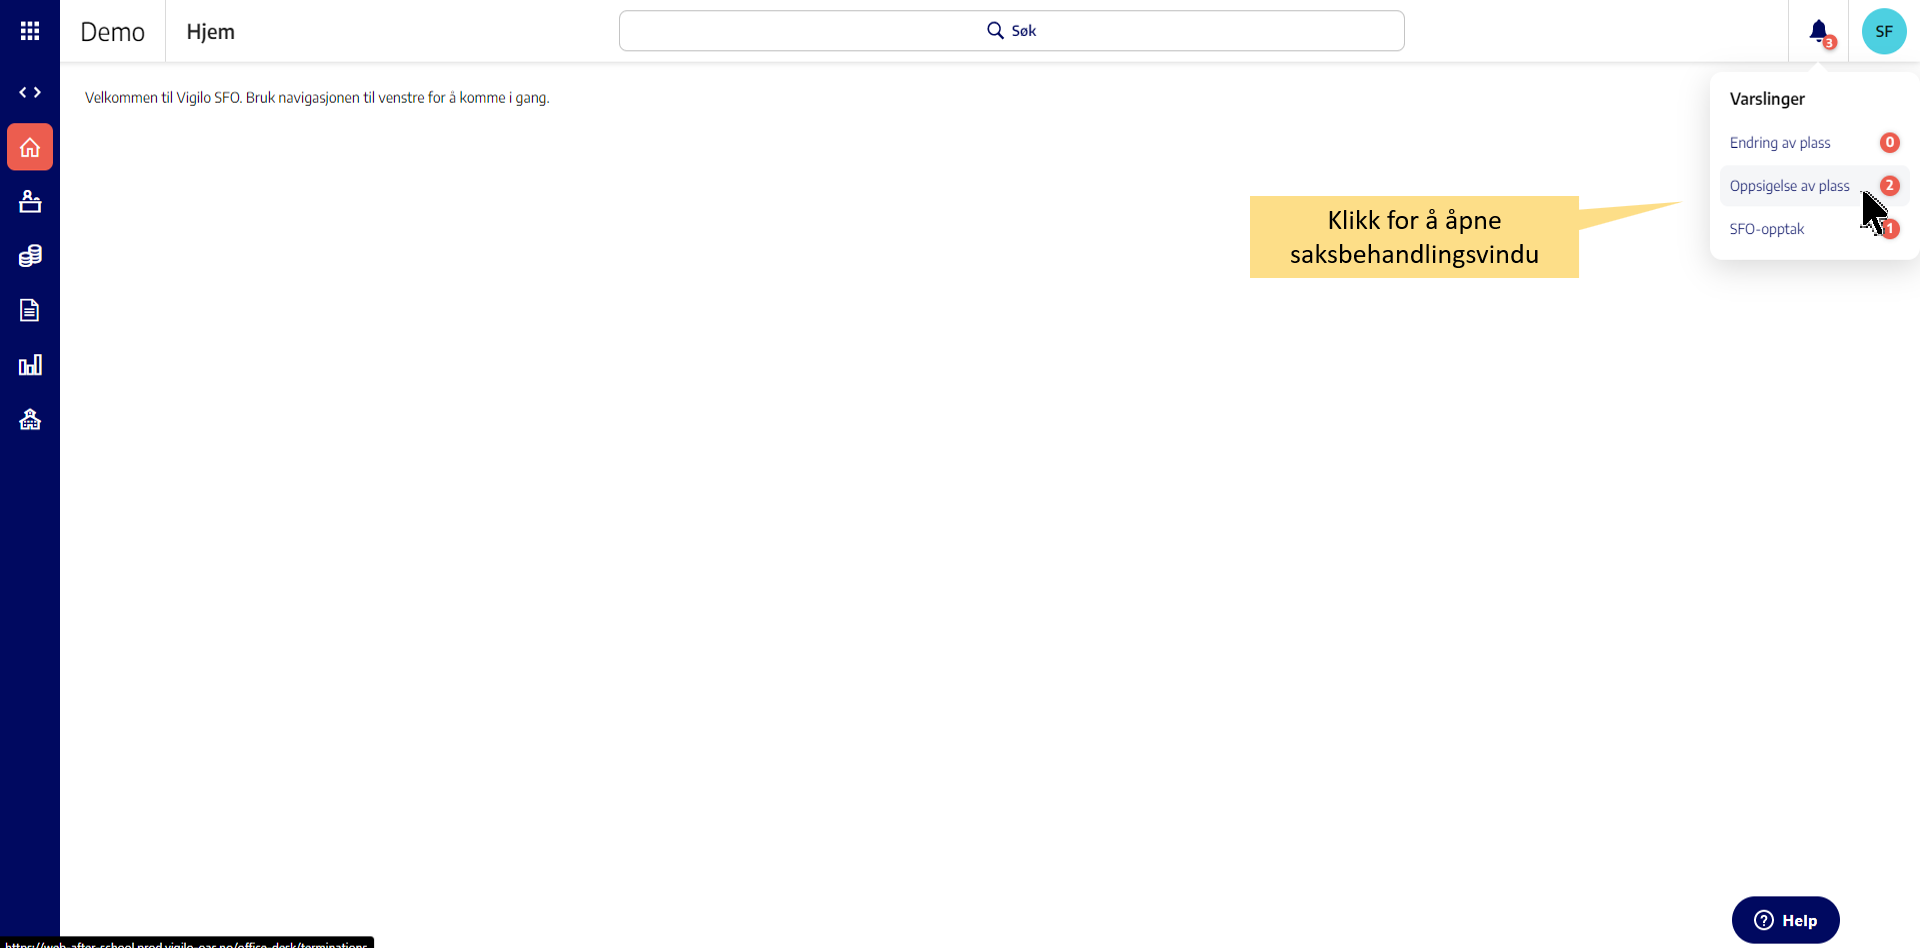
Task: Open the SF user avatar menu
Action: coord(1883,31)
